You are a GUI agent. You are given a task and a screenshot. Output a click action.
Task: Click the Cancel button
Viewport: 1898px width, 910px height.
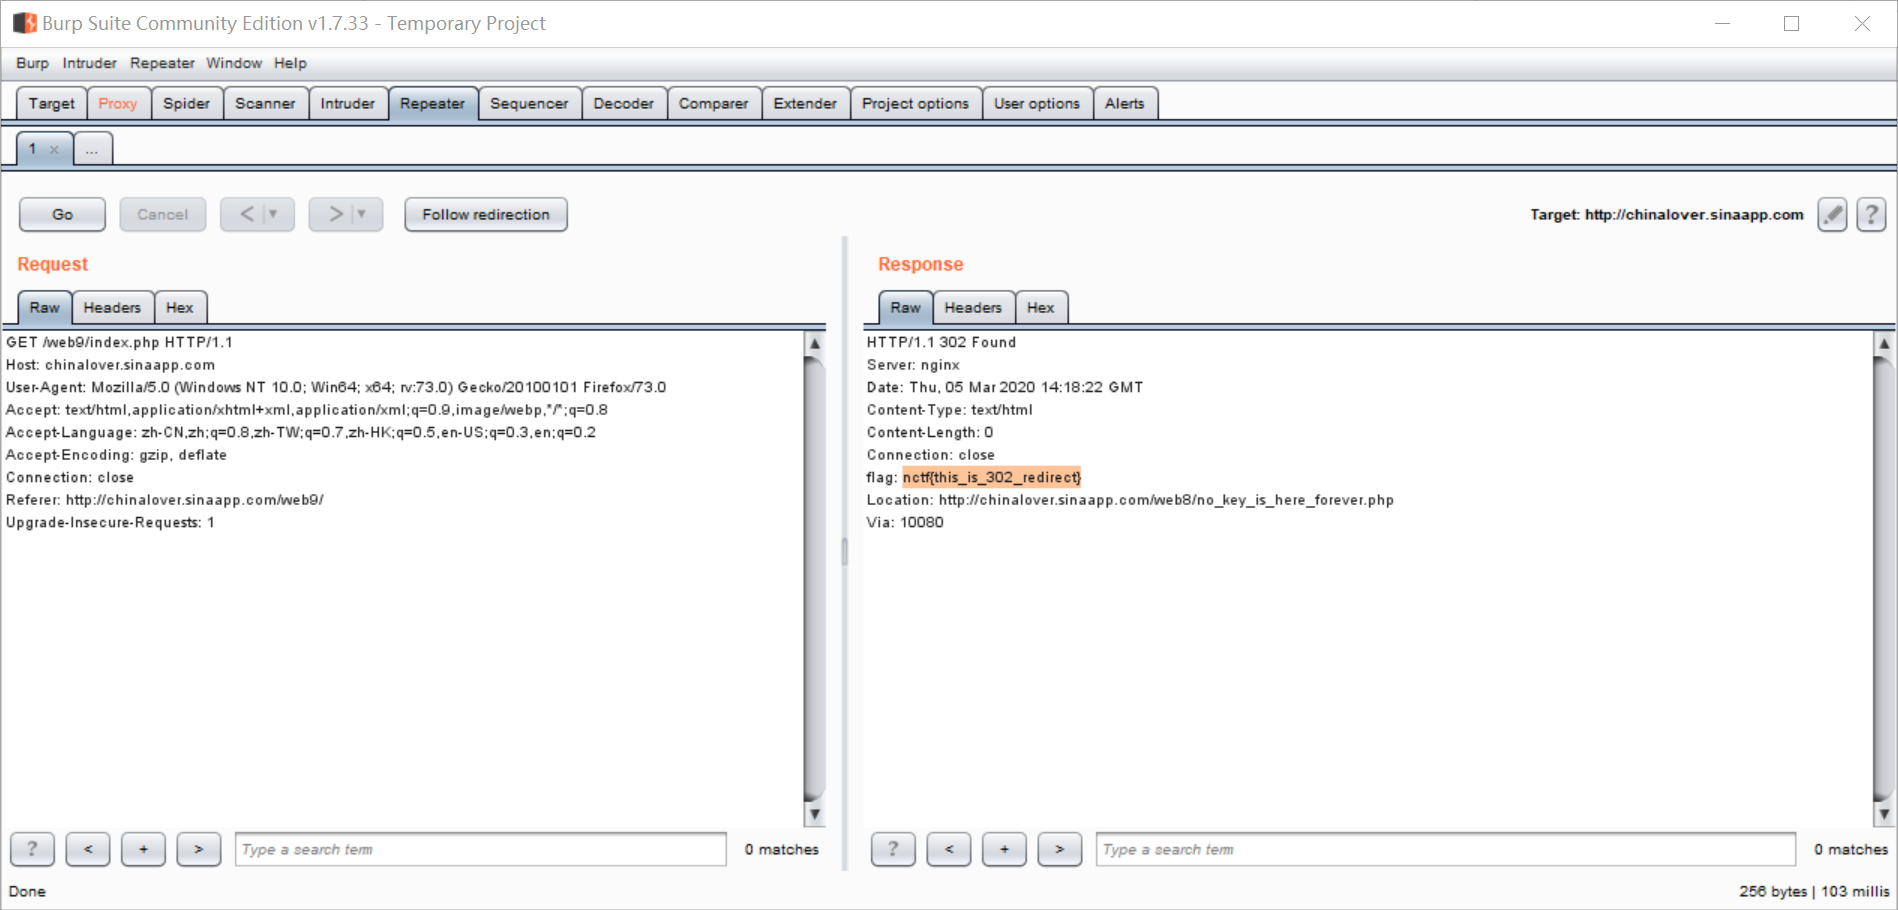click(x=162, y=214)
